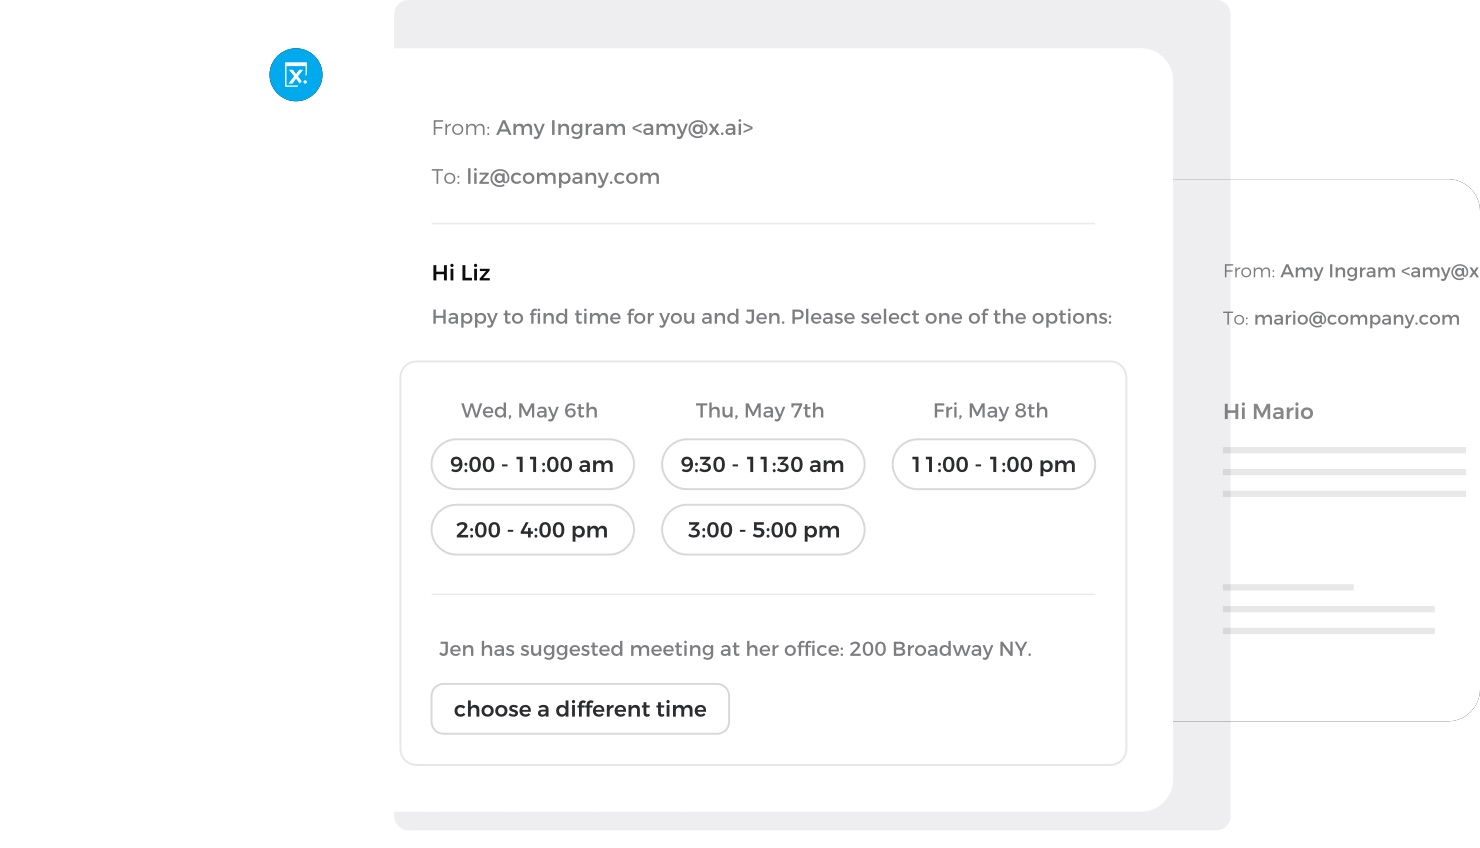Click the first placeholder paragraph in Mario's email
This screenshot has height=848, width=1480.
pyautogui.click(x=1344, y=472)
